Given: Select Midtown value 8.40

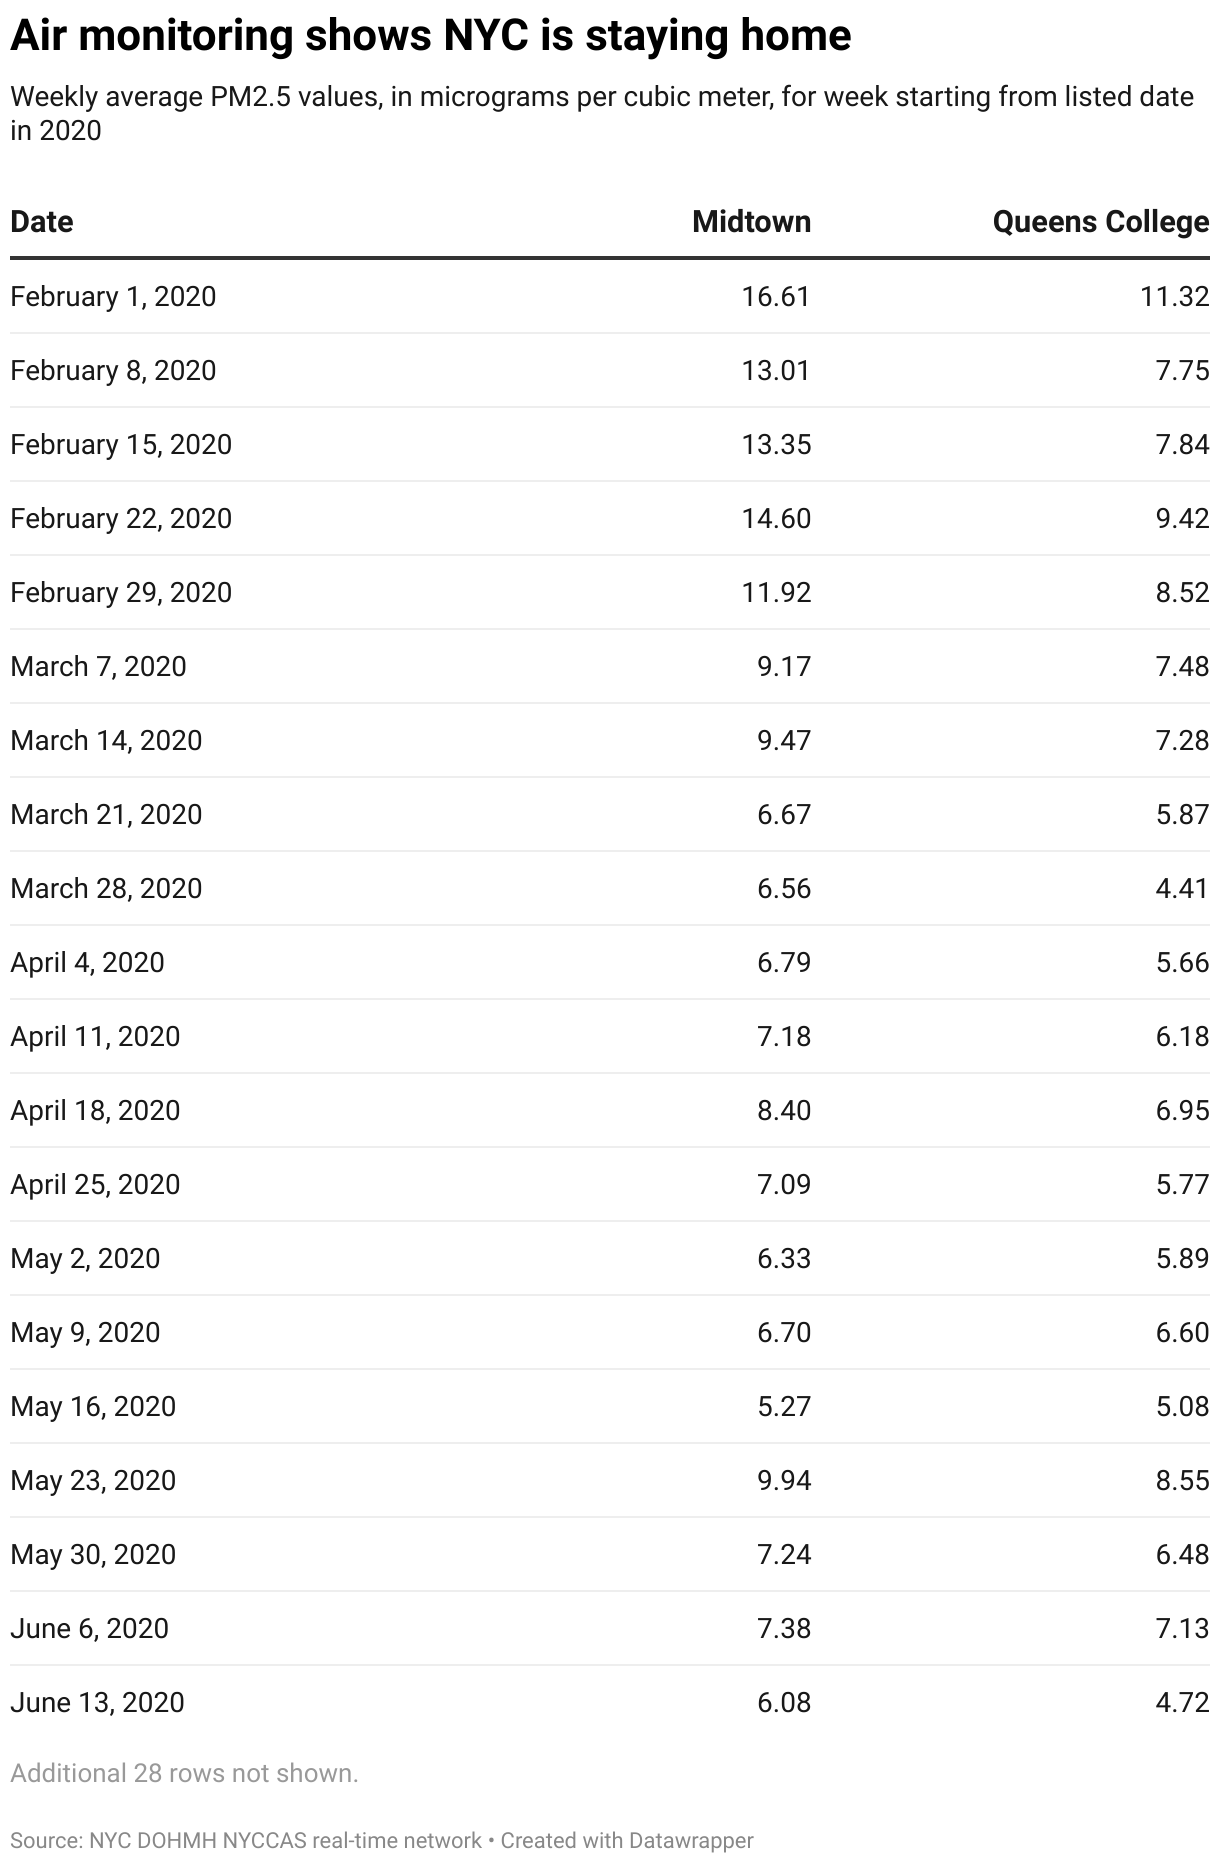Looking at the screenshot, I should pyautogui.click(x=784, y=1110).
